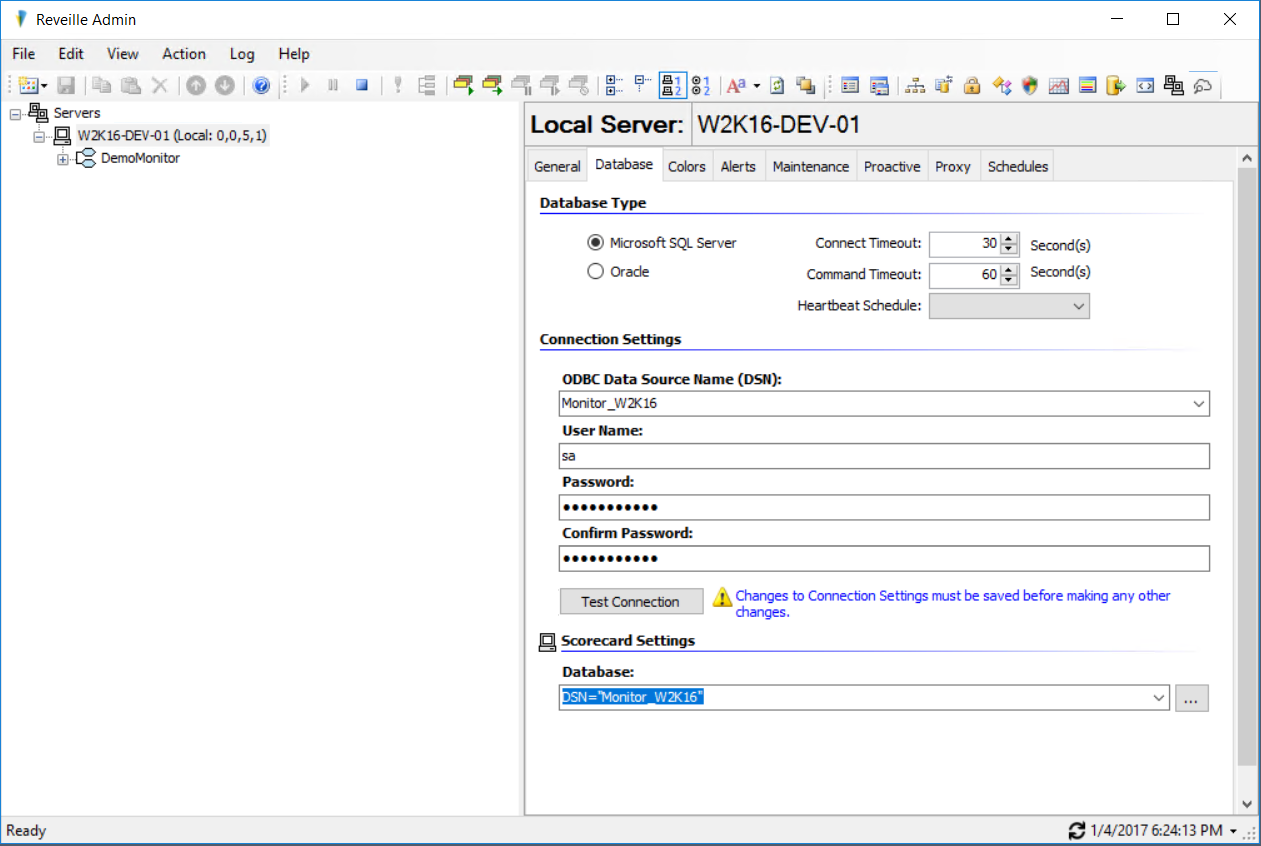The width and height of the screenshot is (1261, 846).
Task: Click the ellipsis browse button for Database
Action: click(x=1192, y=698)
